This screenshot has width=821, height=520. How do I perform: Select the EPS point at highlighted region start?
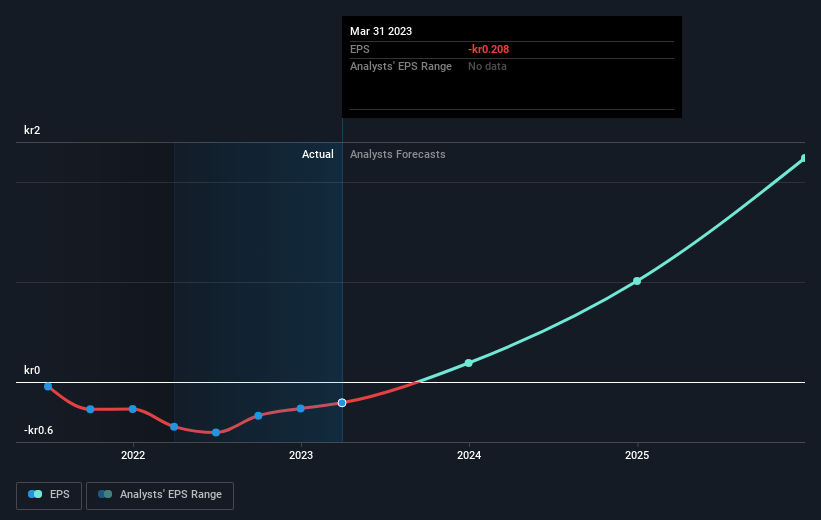point(174,427)
